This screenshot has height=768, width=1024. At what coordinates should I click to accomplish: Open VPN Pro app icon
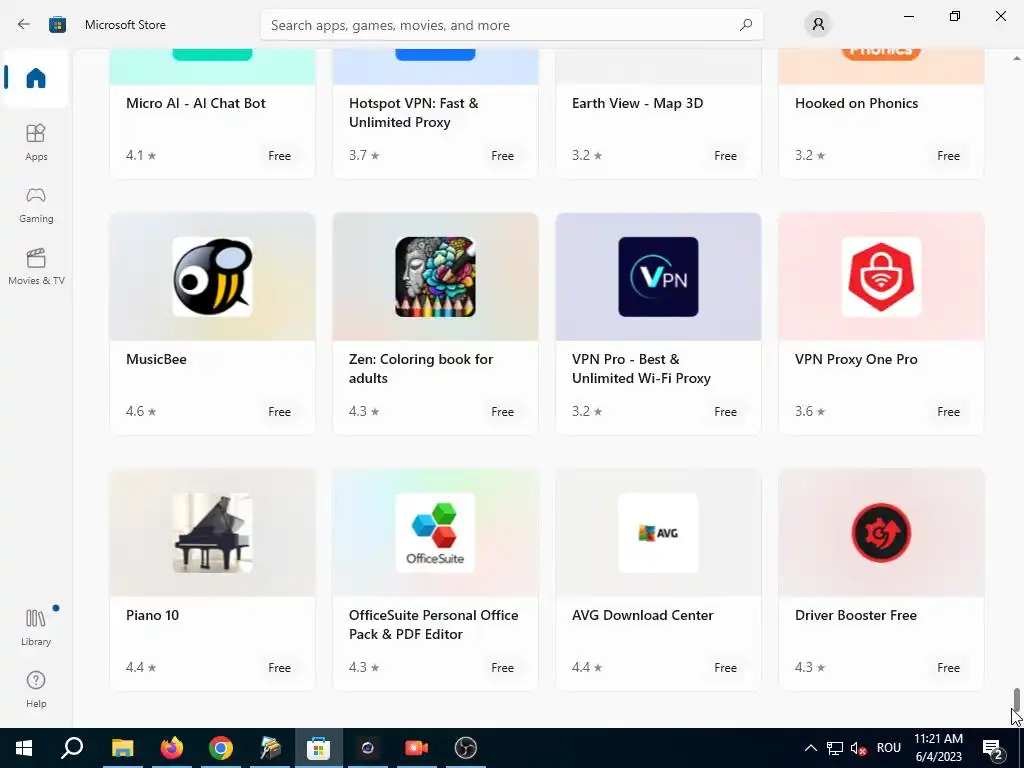point(658,277)
